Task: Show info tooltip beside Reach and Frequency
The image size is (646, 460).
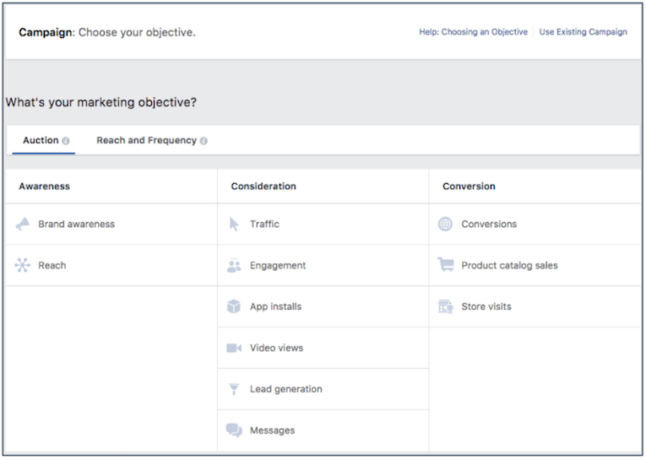Action: [204, 141]
